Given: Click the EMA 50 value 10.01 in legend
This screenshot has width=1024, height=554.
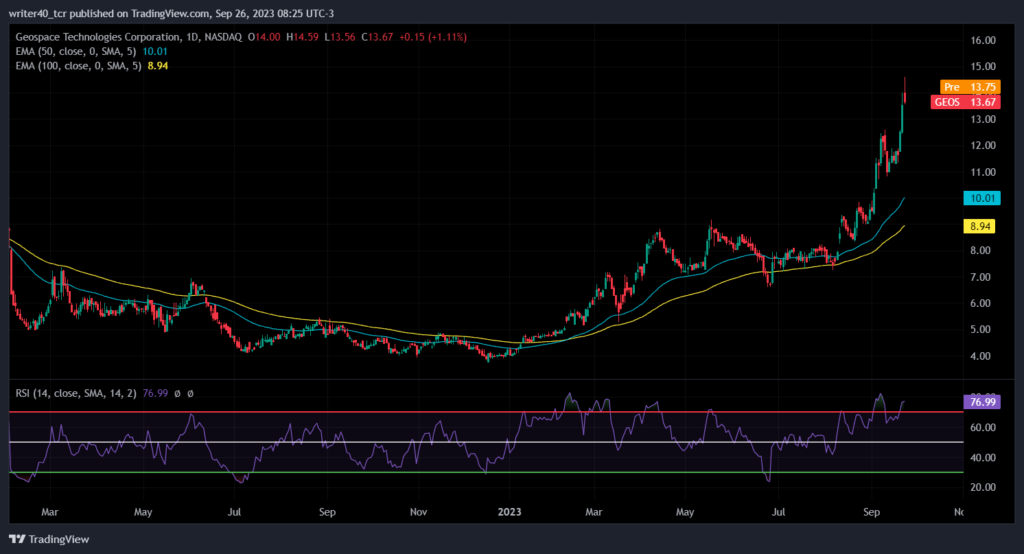Looking at the screenshot, I should [155, 52].
